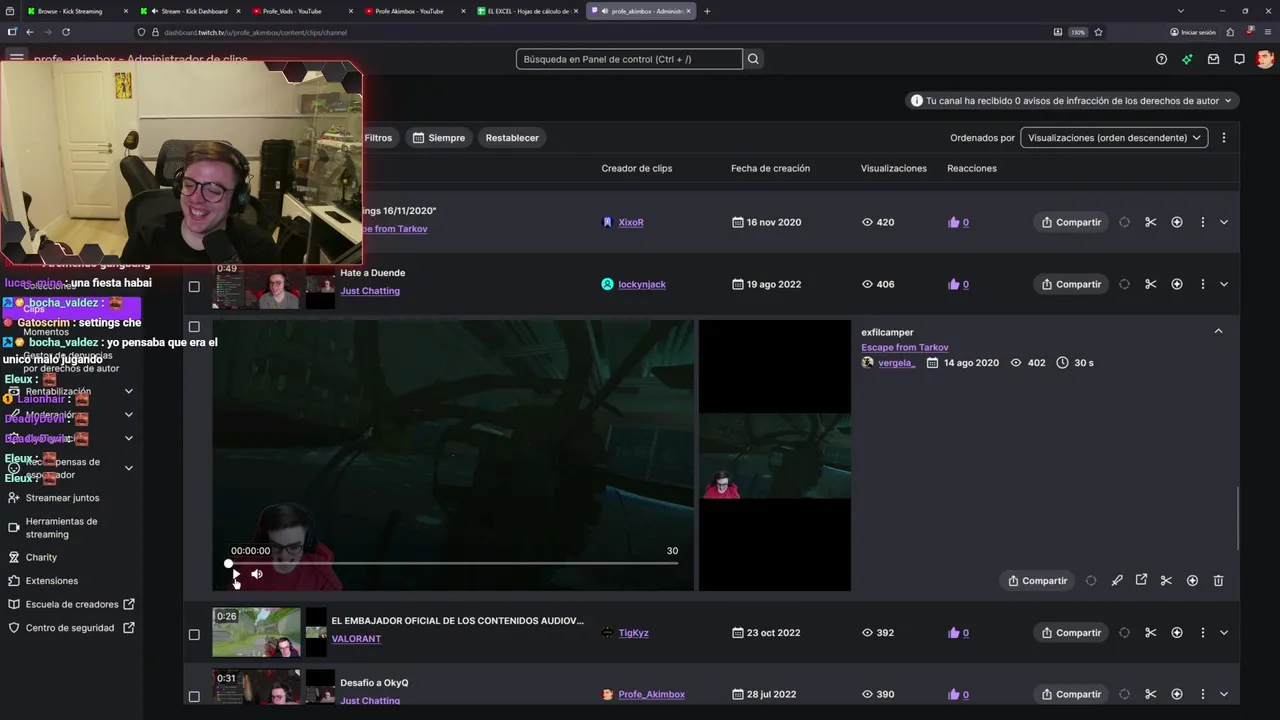
Task: Expand Recompensas de espectador sidebar section
Action: (128, 468)
